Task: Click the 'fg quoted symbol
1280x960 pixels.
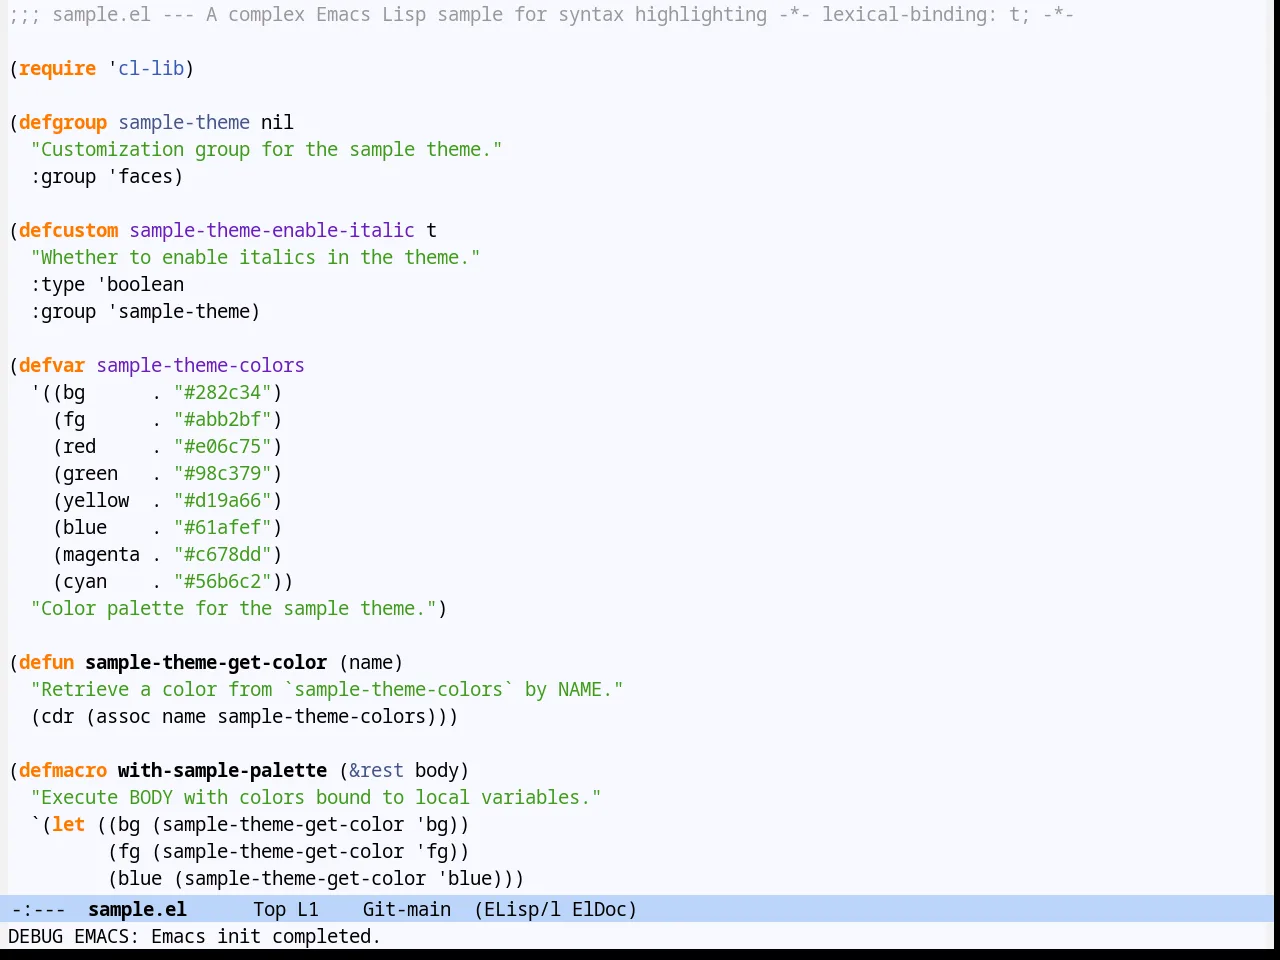Action: 431,851
